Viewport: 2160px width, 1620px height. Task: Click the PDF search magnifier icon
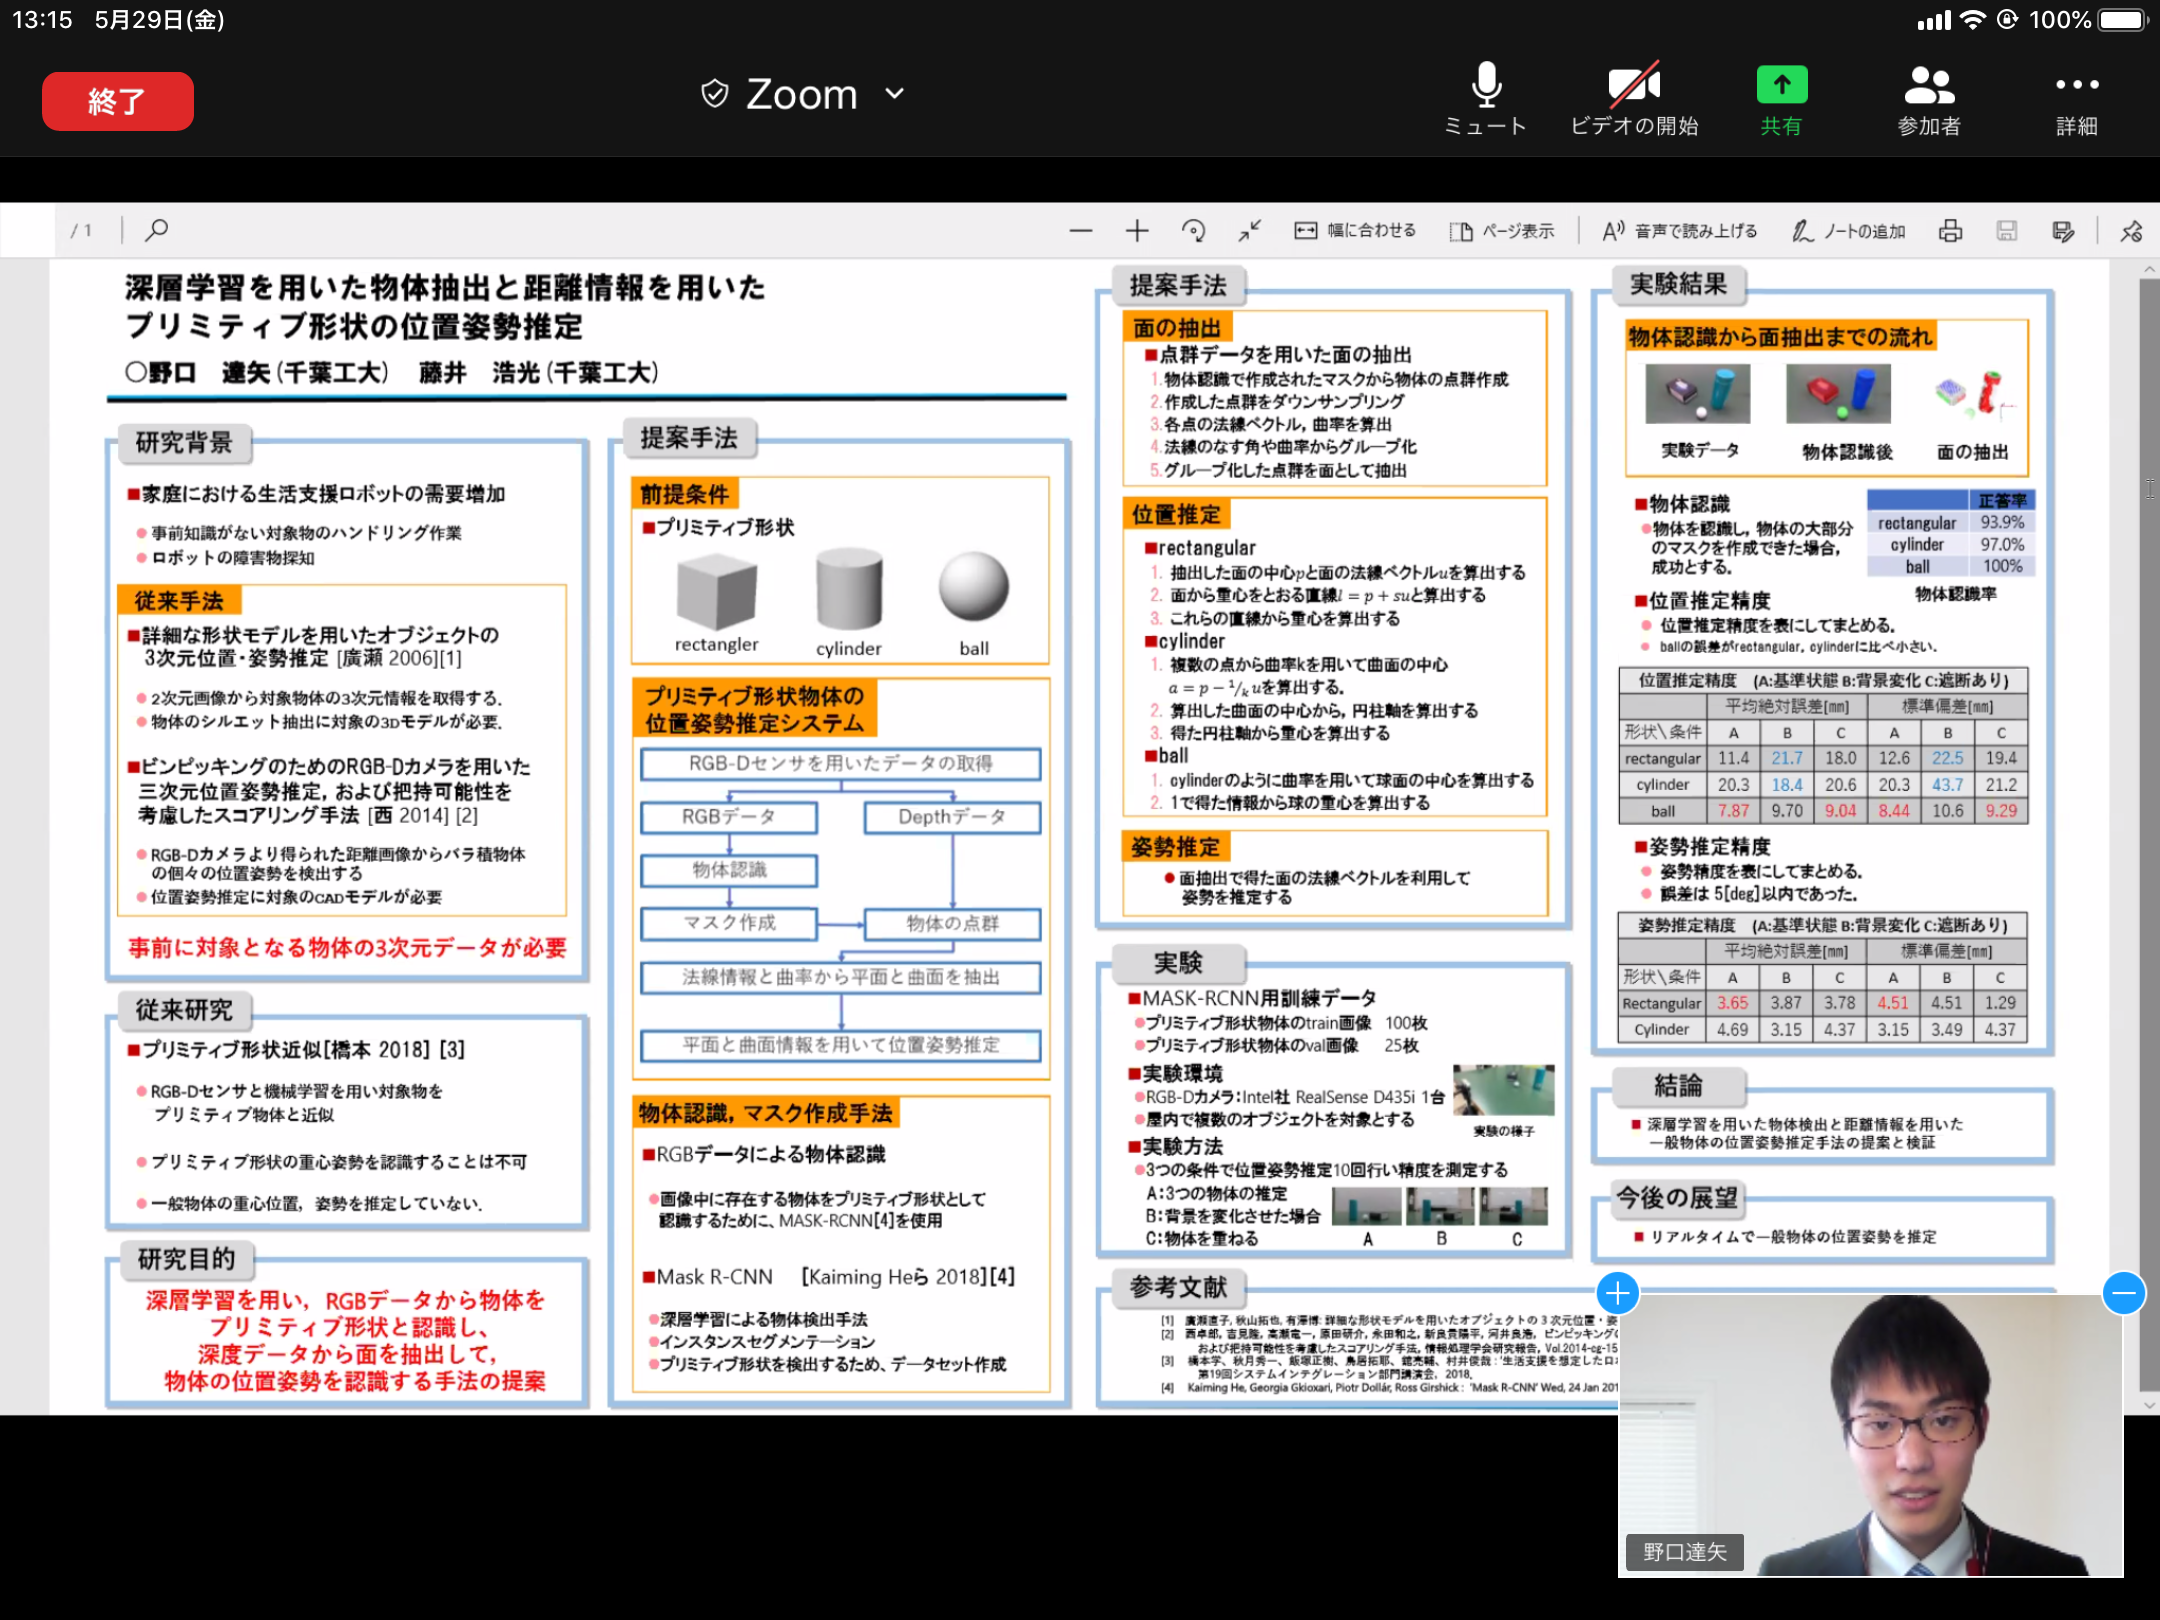pos(156,231)
